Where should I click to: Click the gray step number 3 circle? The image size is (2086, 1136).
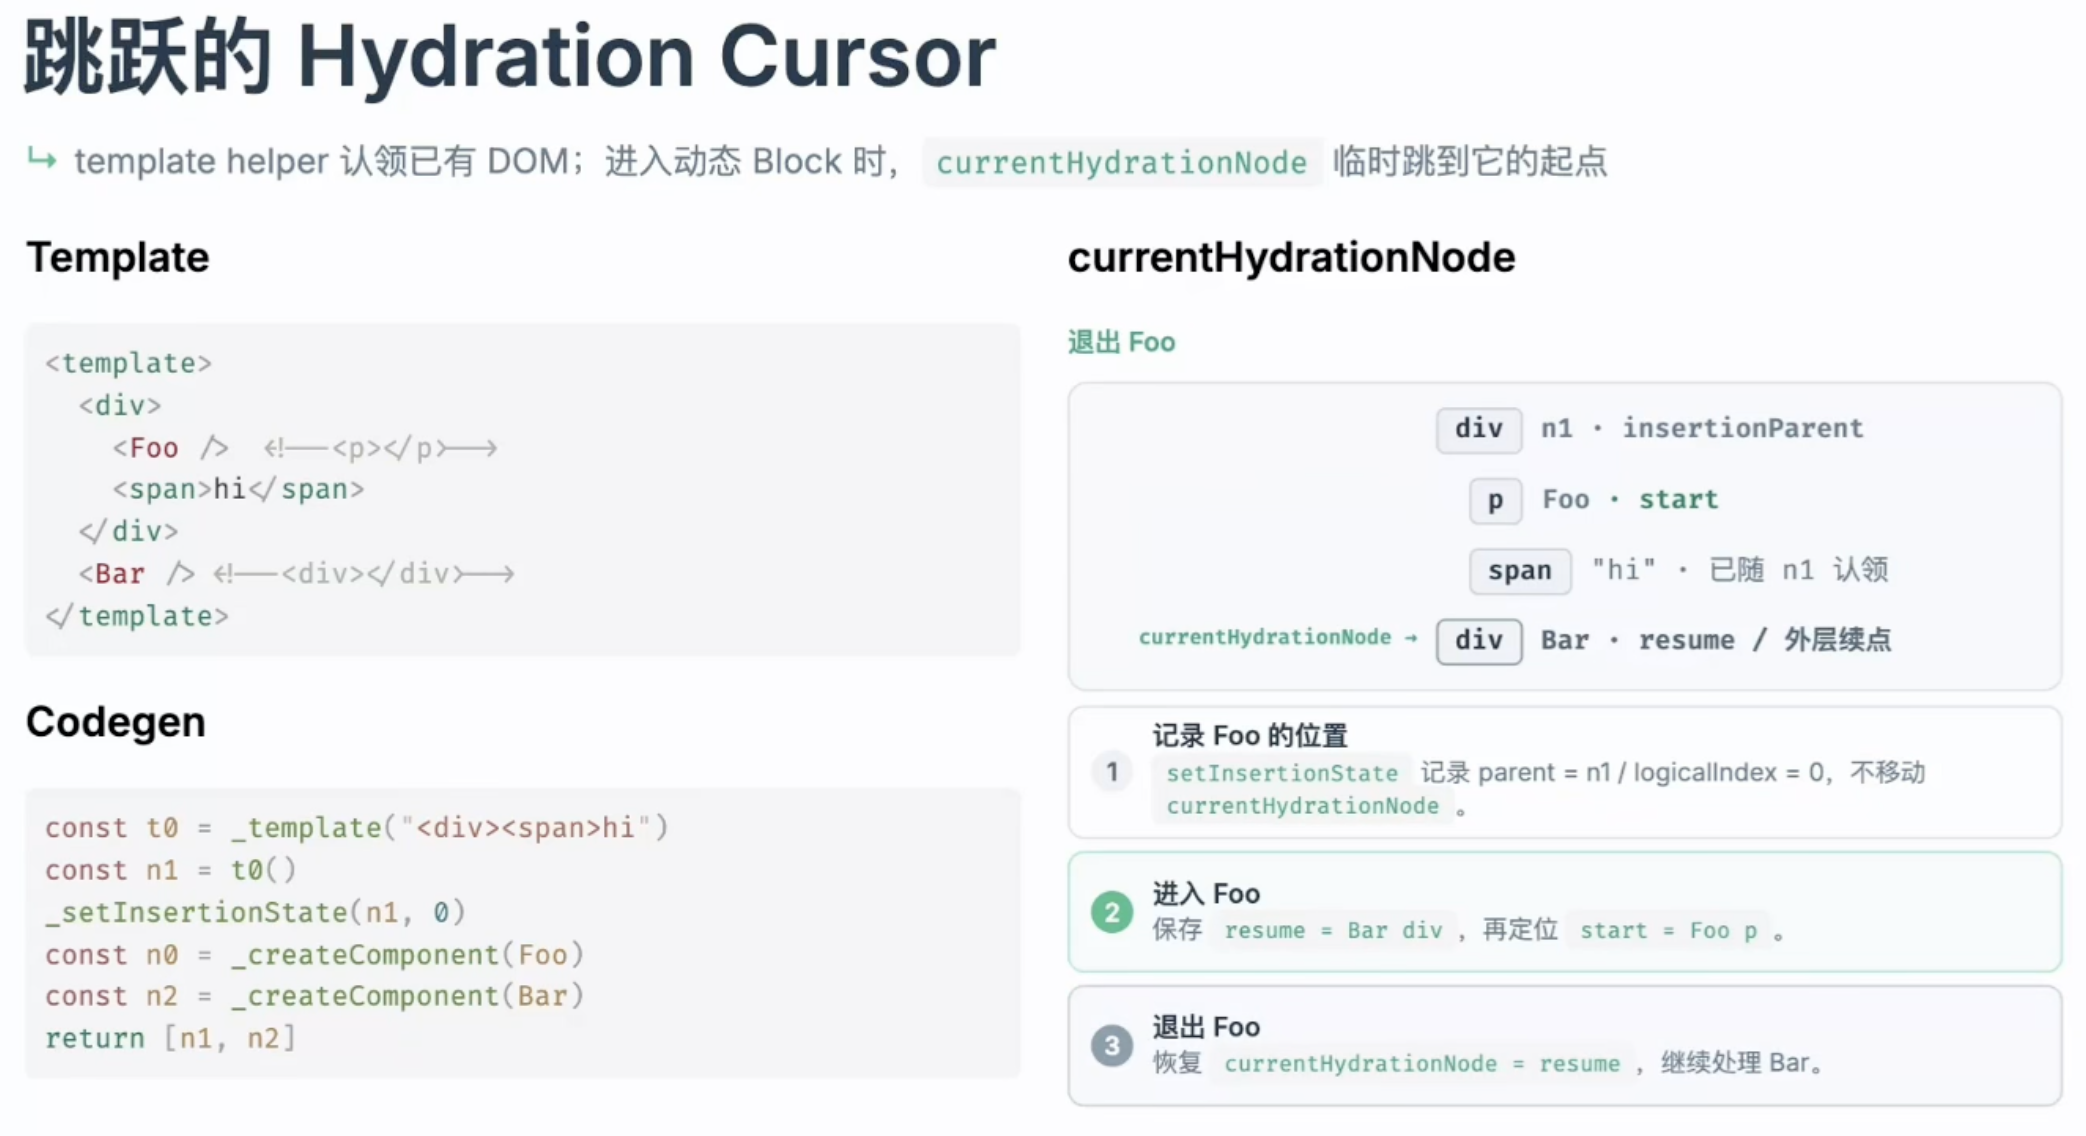pos(1111,1046)
